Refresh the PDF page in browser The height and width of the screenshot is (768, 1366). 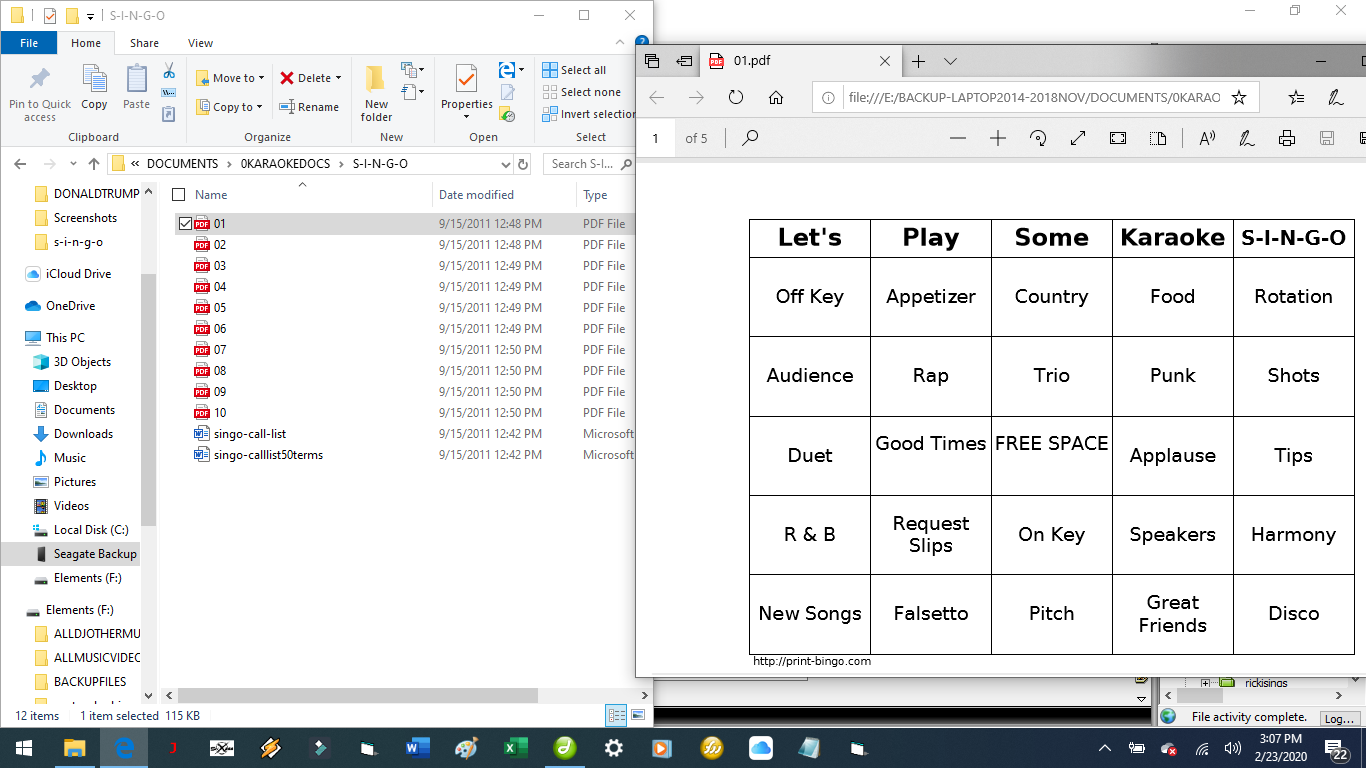[x=736, y=97]
